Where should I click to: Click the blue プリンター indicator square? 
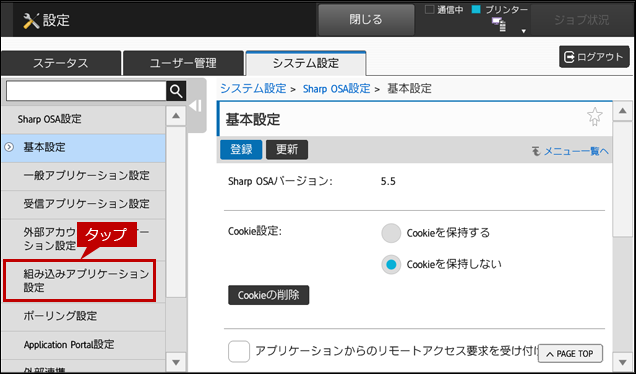click(476, 10)
